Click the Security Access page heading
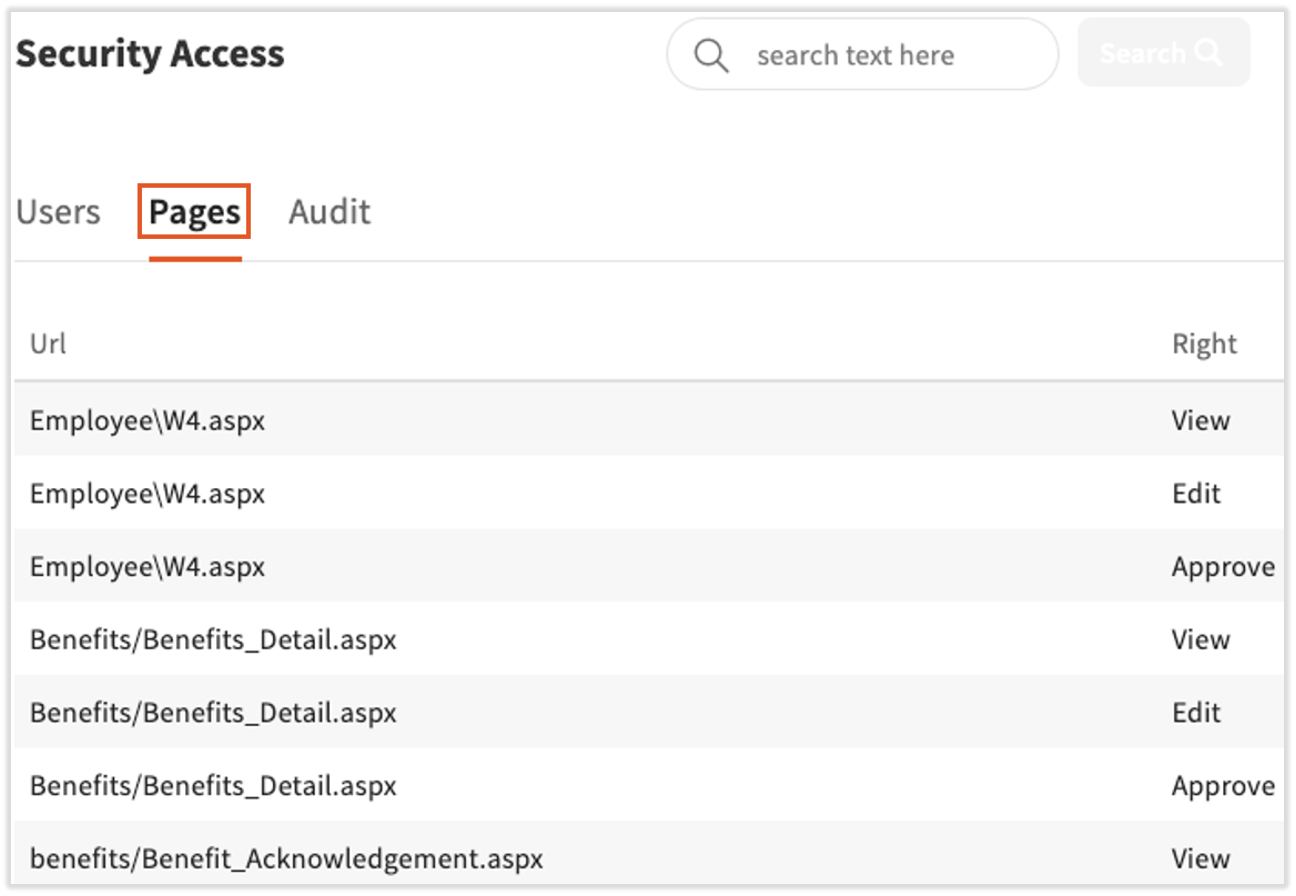Screen dimensions: 1296x896 (x=150, y=54)
